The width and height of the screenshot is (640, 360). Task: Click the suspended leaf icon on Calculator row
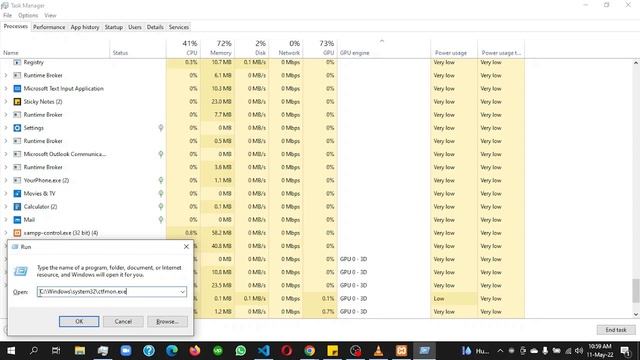click(x=161, y=207)
